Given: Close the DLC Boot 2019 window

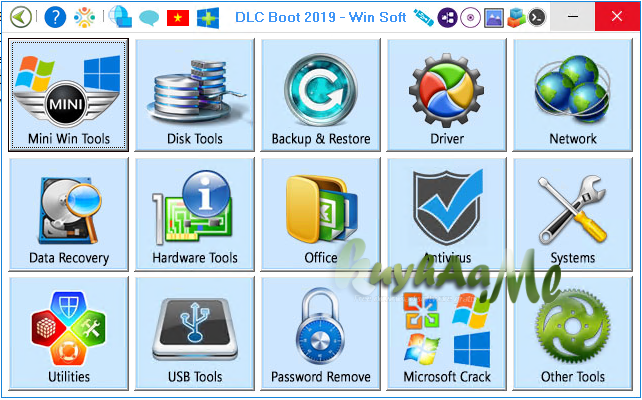Looking at the screenshot, I should click(x=617, y=16).
